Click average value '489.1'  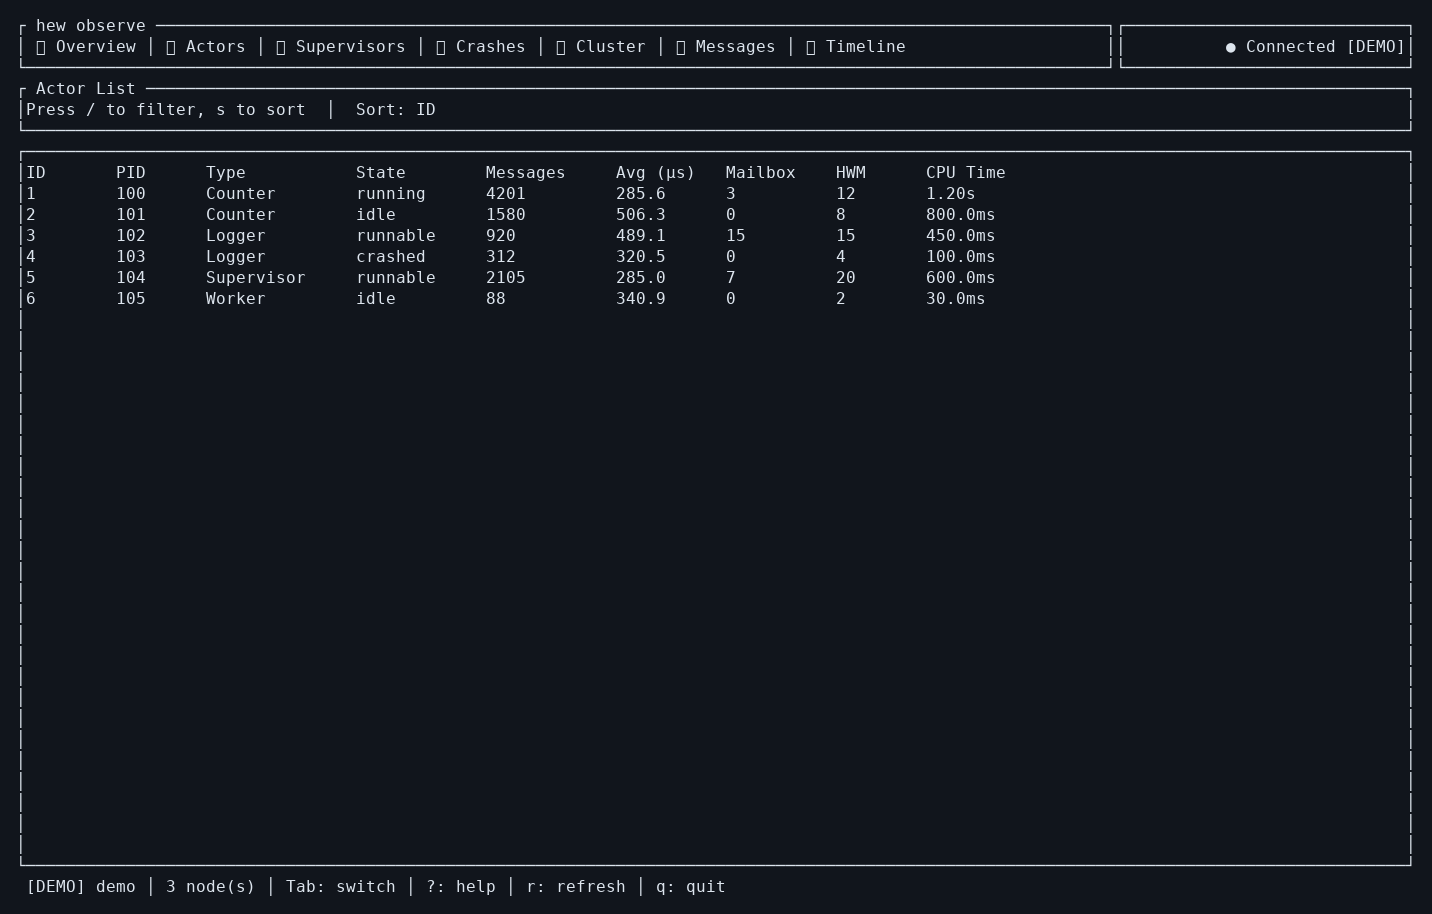tap(641, 236)
